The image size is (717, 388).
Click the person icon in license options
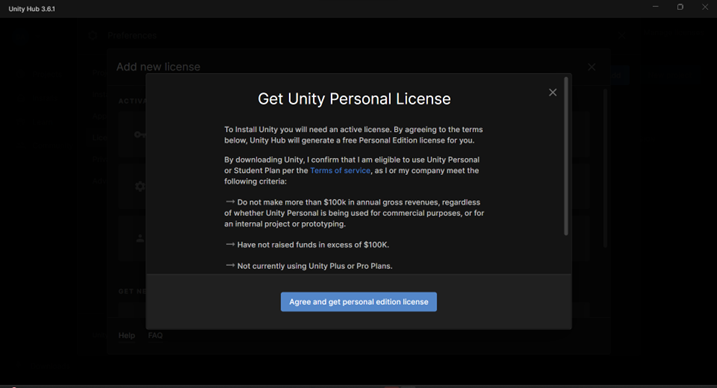point(140,238)
